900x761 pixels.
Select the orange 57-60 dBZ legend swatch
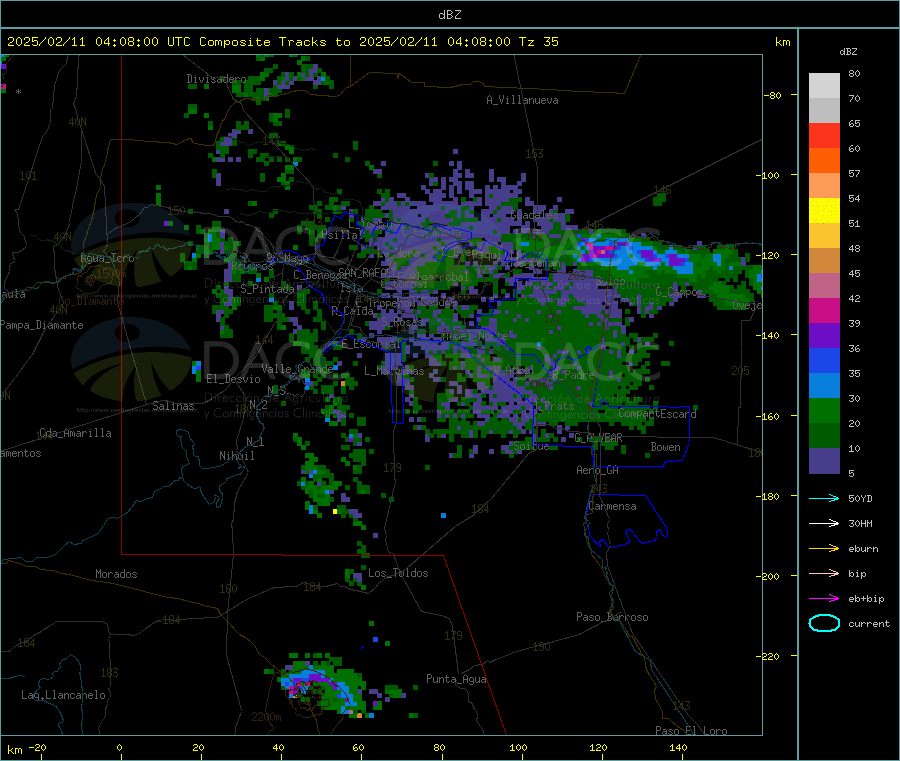pyautogui.click(x=824, y=161)
